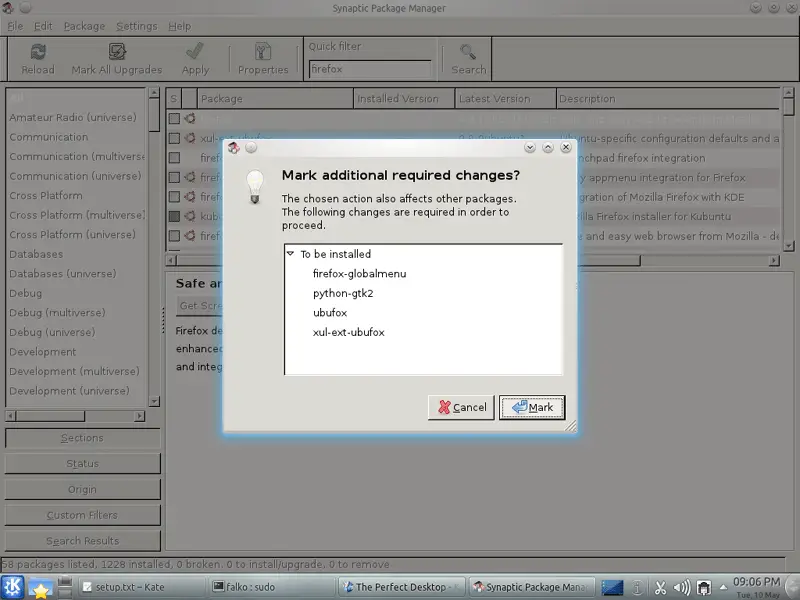Click the Synaptic window menu icon in title bar

(x=8, y=8)
